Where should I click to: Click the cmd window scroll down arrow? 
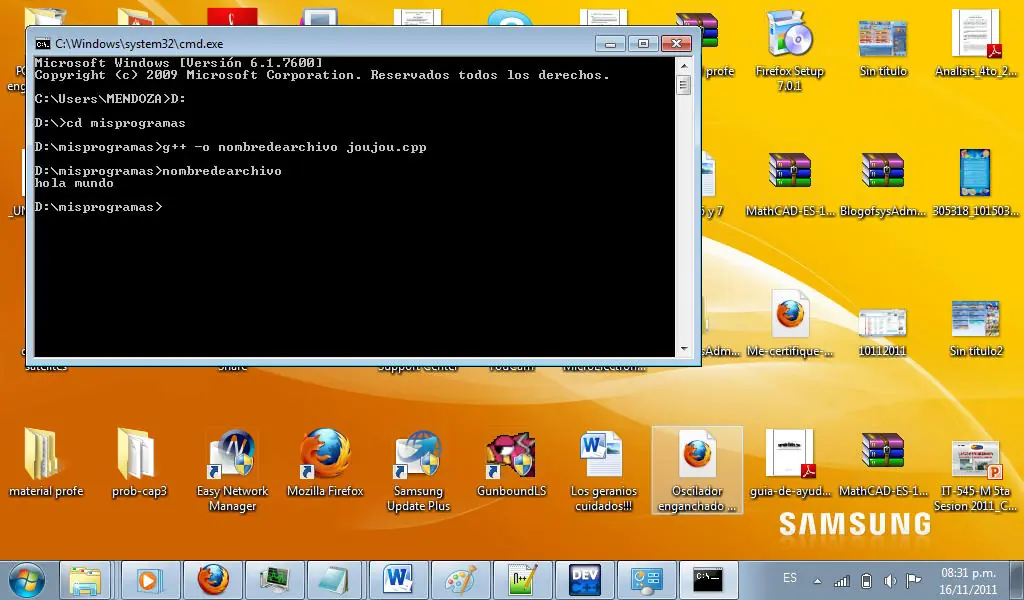coord(684,349)
